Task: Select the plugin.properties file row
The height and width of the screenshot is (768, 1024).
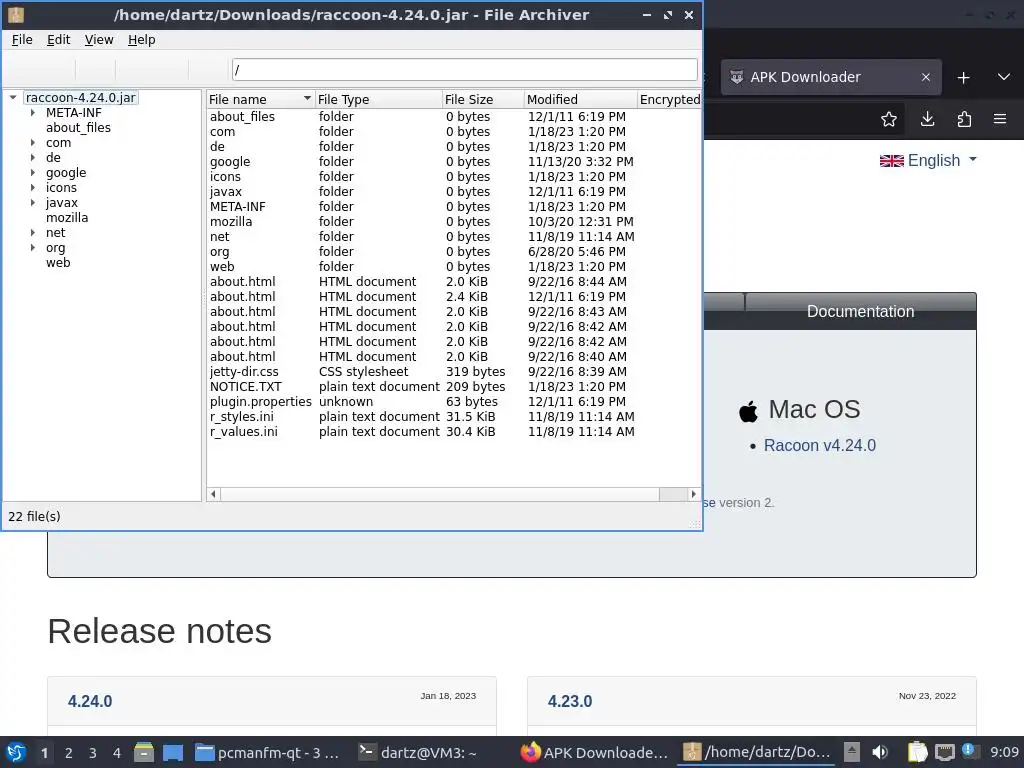Action: [x=454, y=402]
